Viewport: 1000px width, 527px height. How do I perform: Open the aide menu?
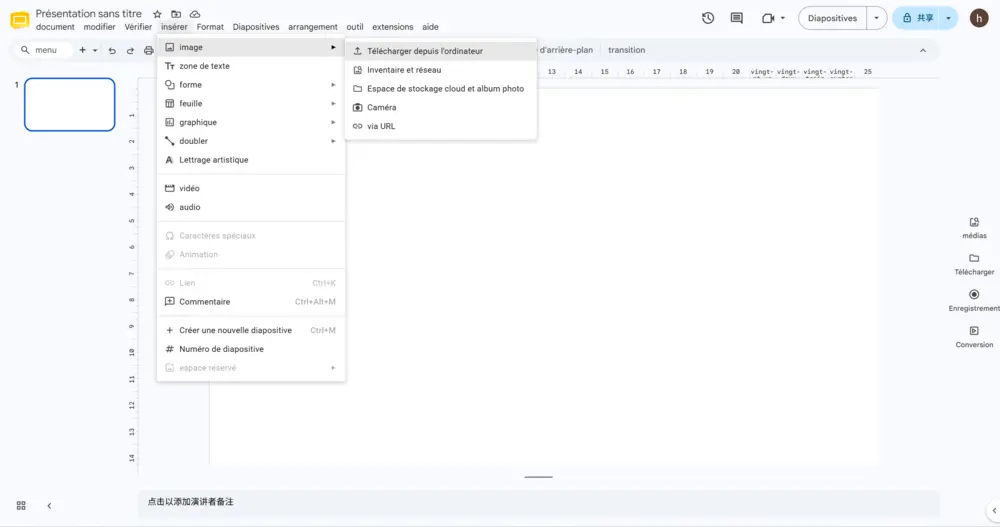click(430, 27)
